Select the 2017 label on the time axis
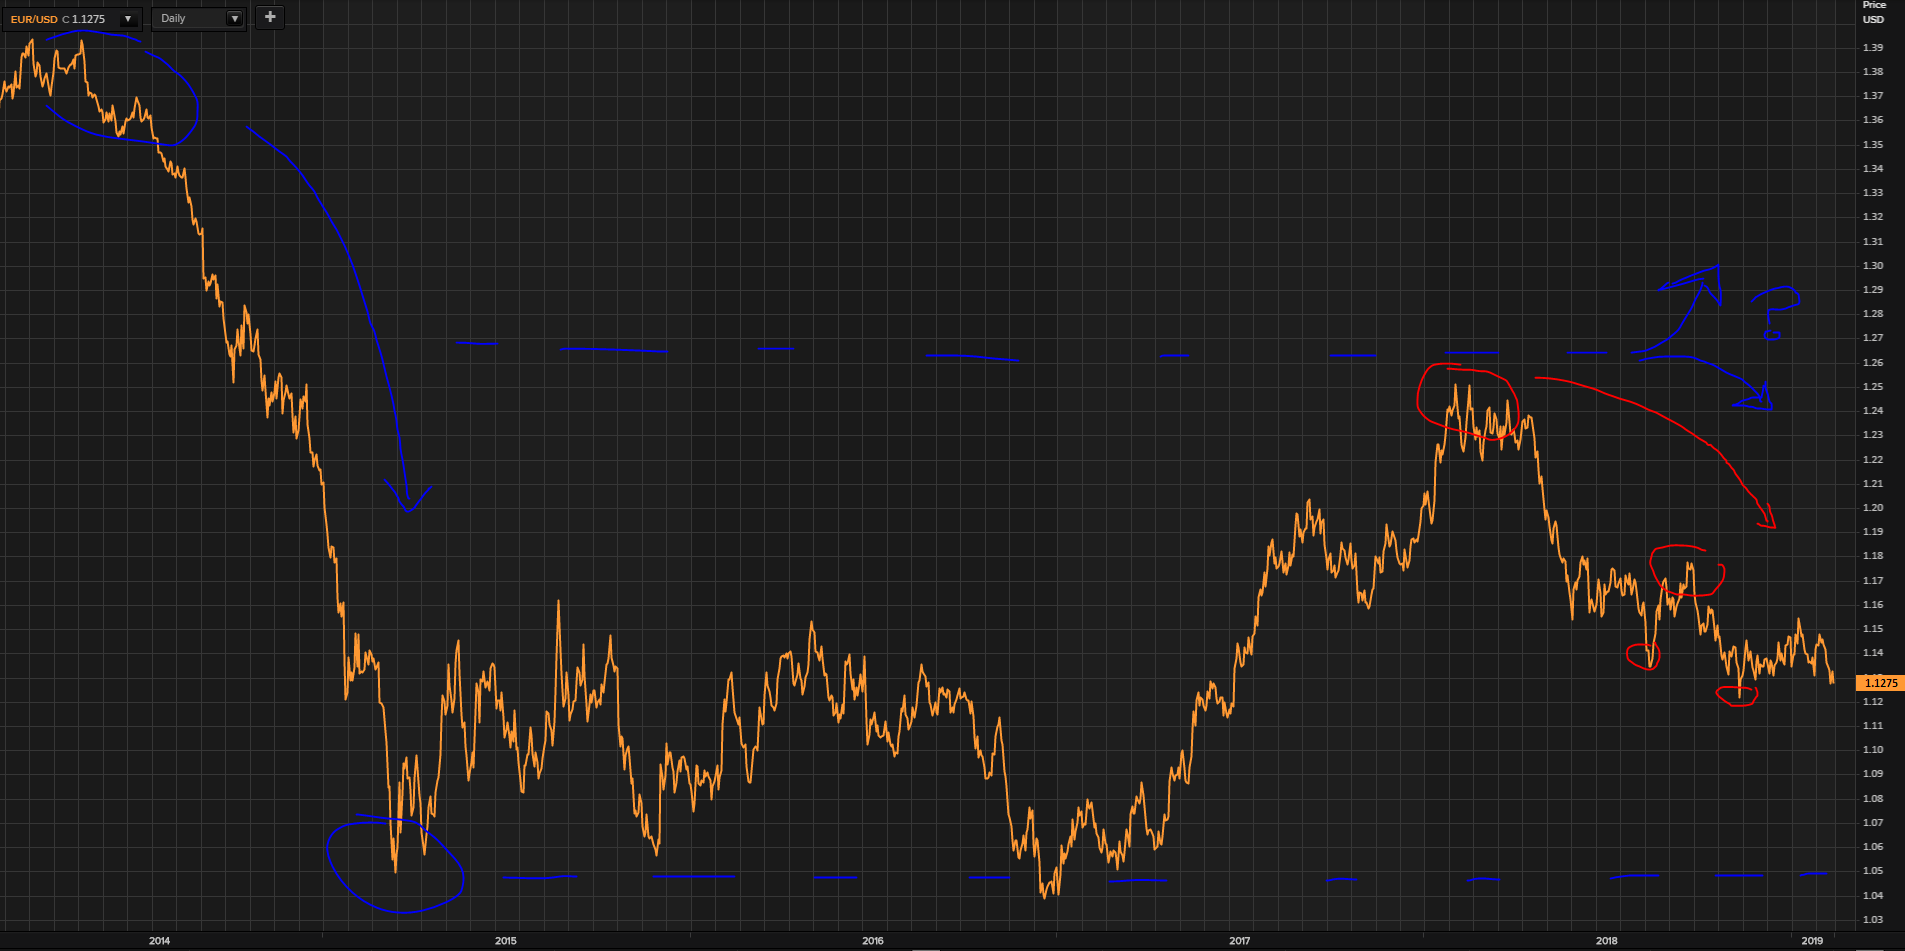The image size is (1905, 951). 1239,941
